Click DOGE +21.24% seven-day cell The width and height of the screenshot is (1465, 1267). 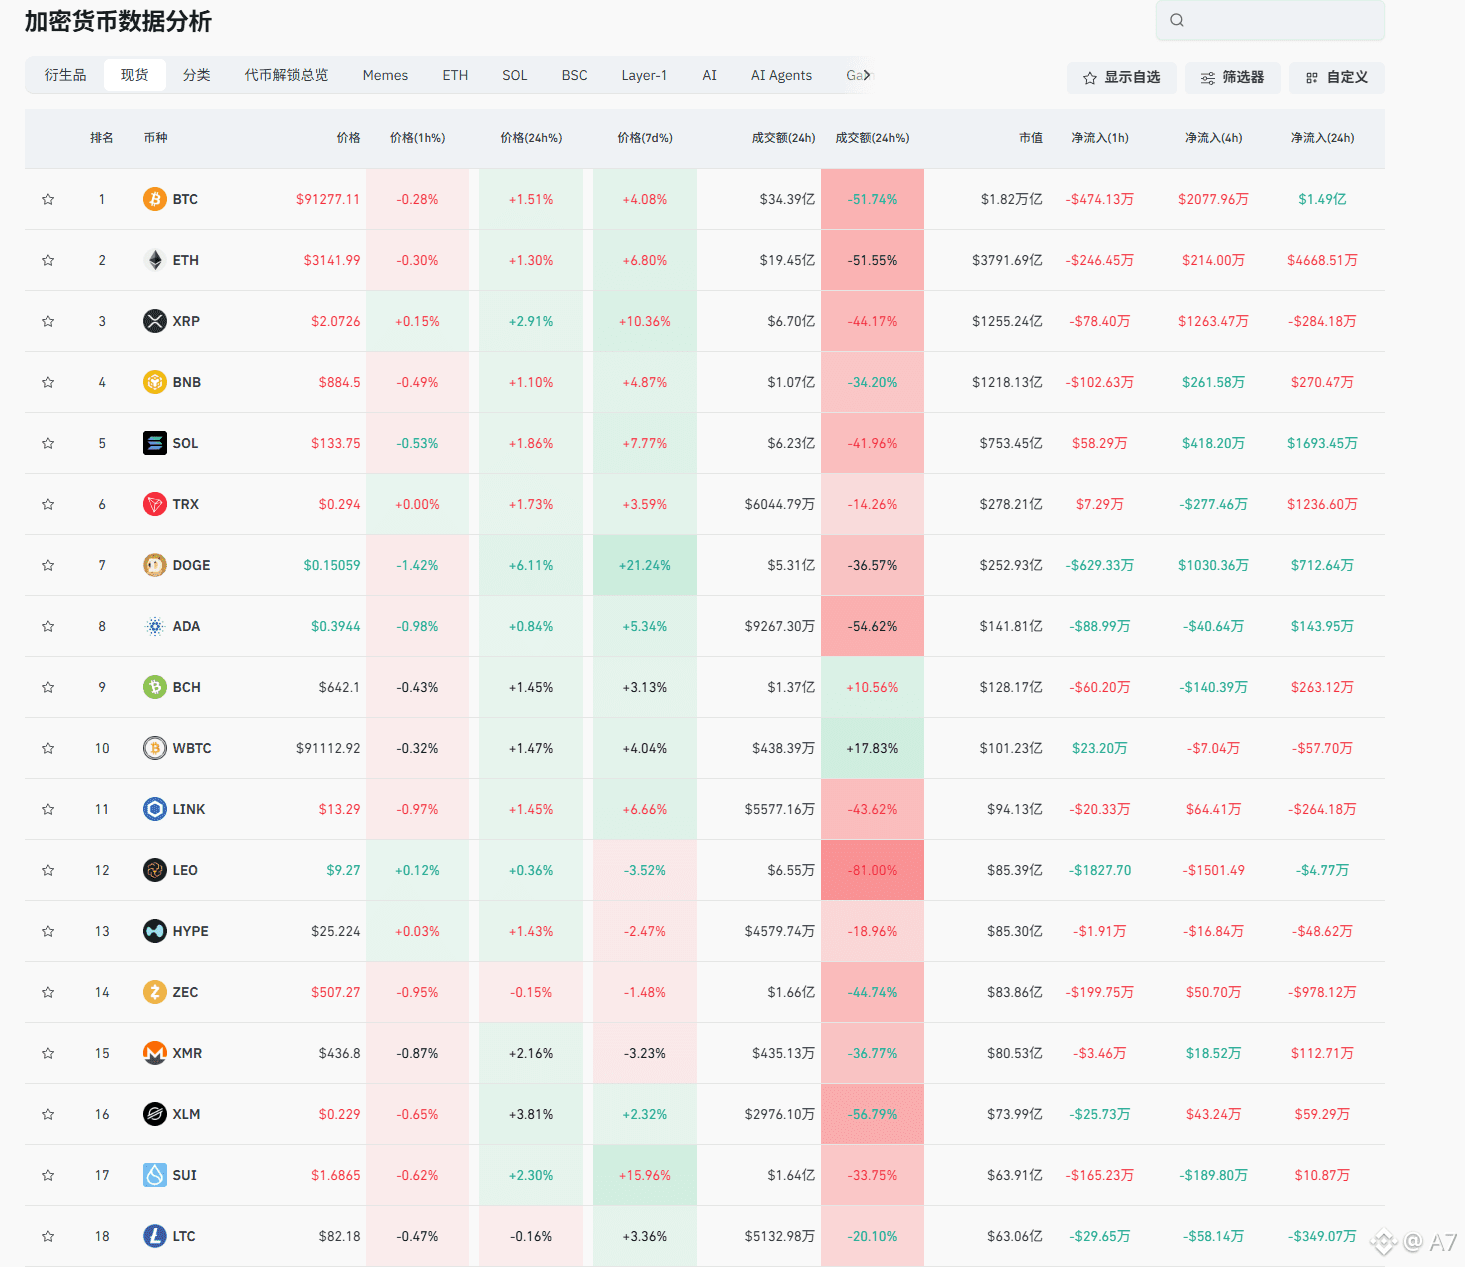click(645, 565)
